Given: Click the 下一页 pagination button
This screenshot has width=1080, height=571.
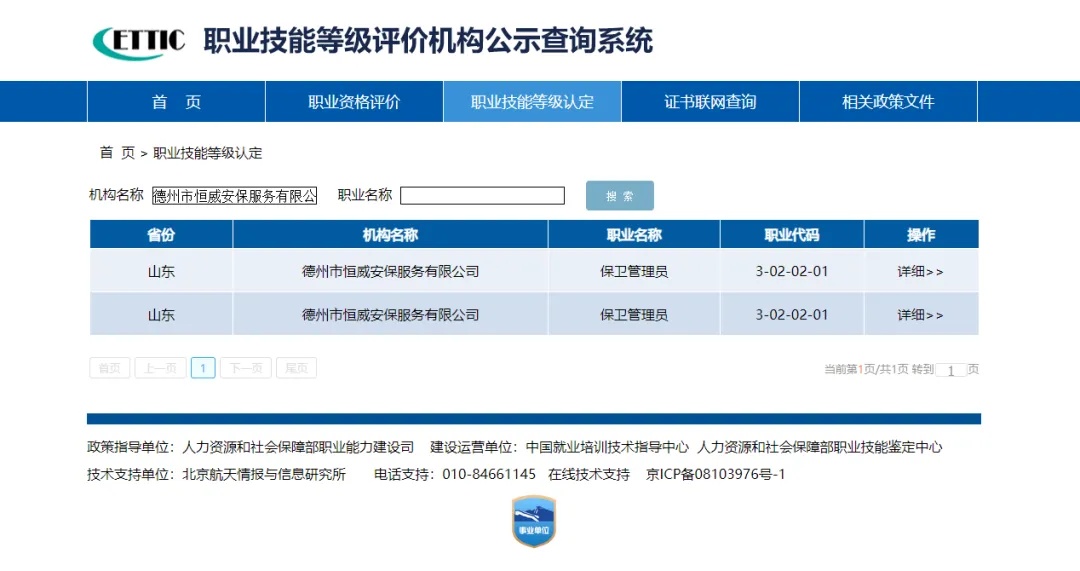Looking at the screenshot, I should [246, 368].
